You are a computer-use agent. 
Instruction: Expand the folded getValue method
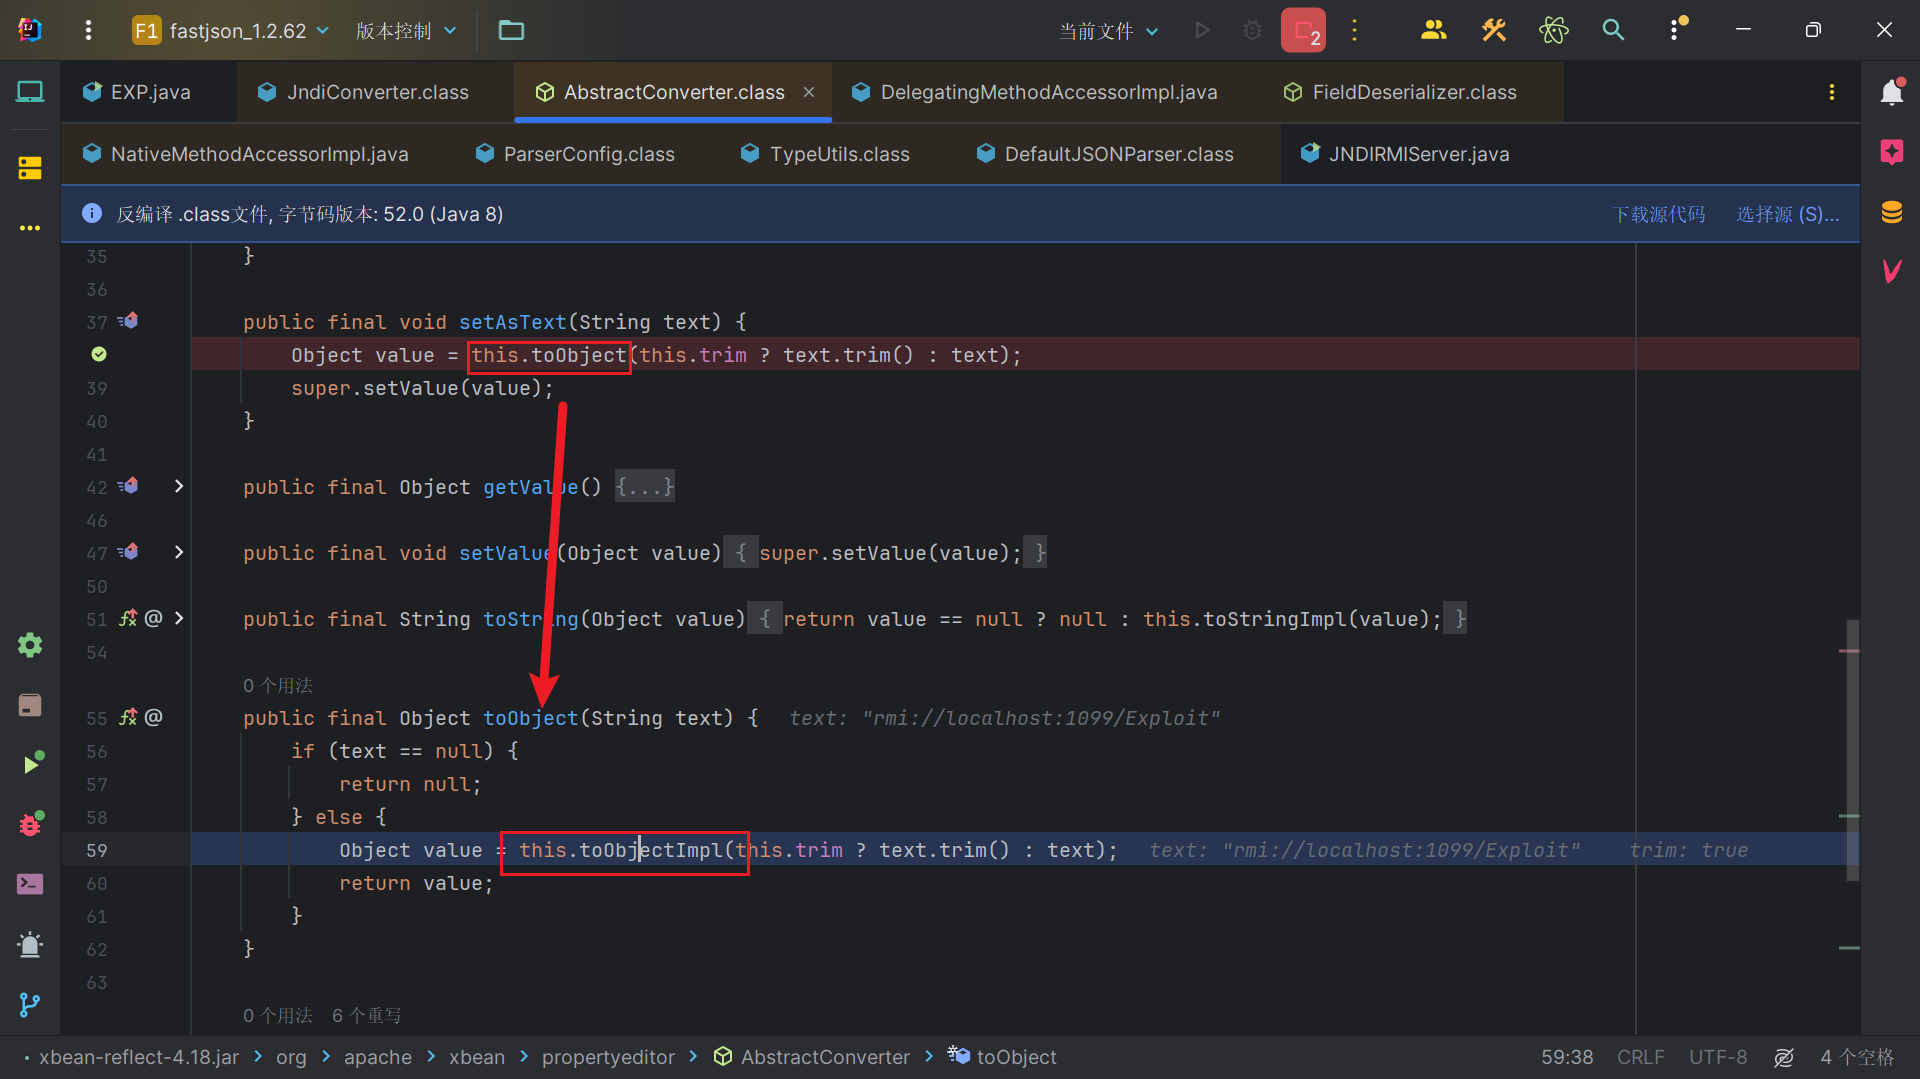178,486
